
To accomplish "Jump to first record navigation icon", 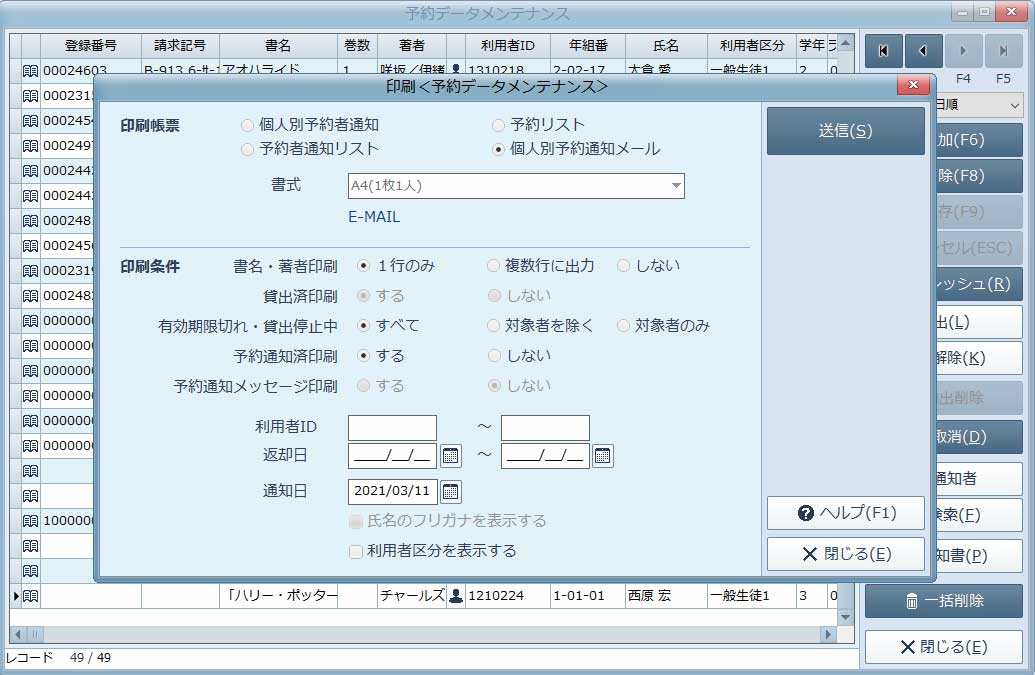I will 883,51.
